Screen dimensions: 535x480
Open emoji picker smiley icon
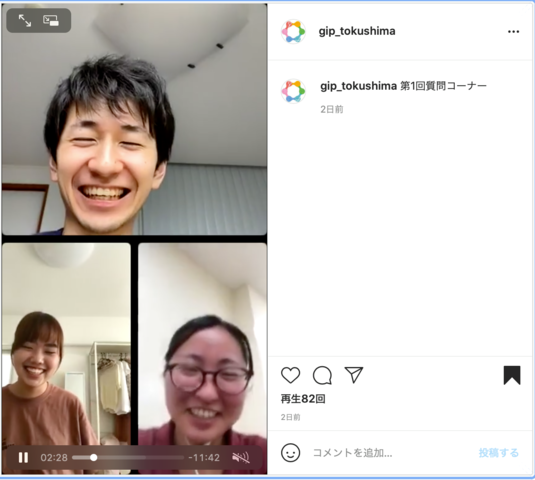click(x=290, y=453)
